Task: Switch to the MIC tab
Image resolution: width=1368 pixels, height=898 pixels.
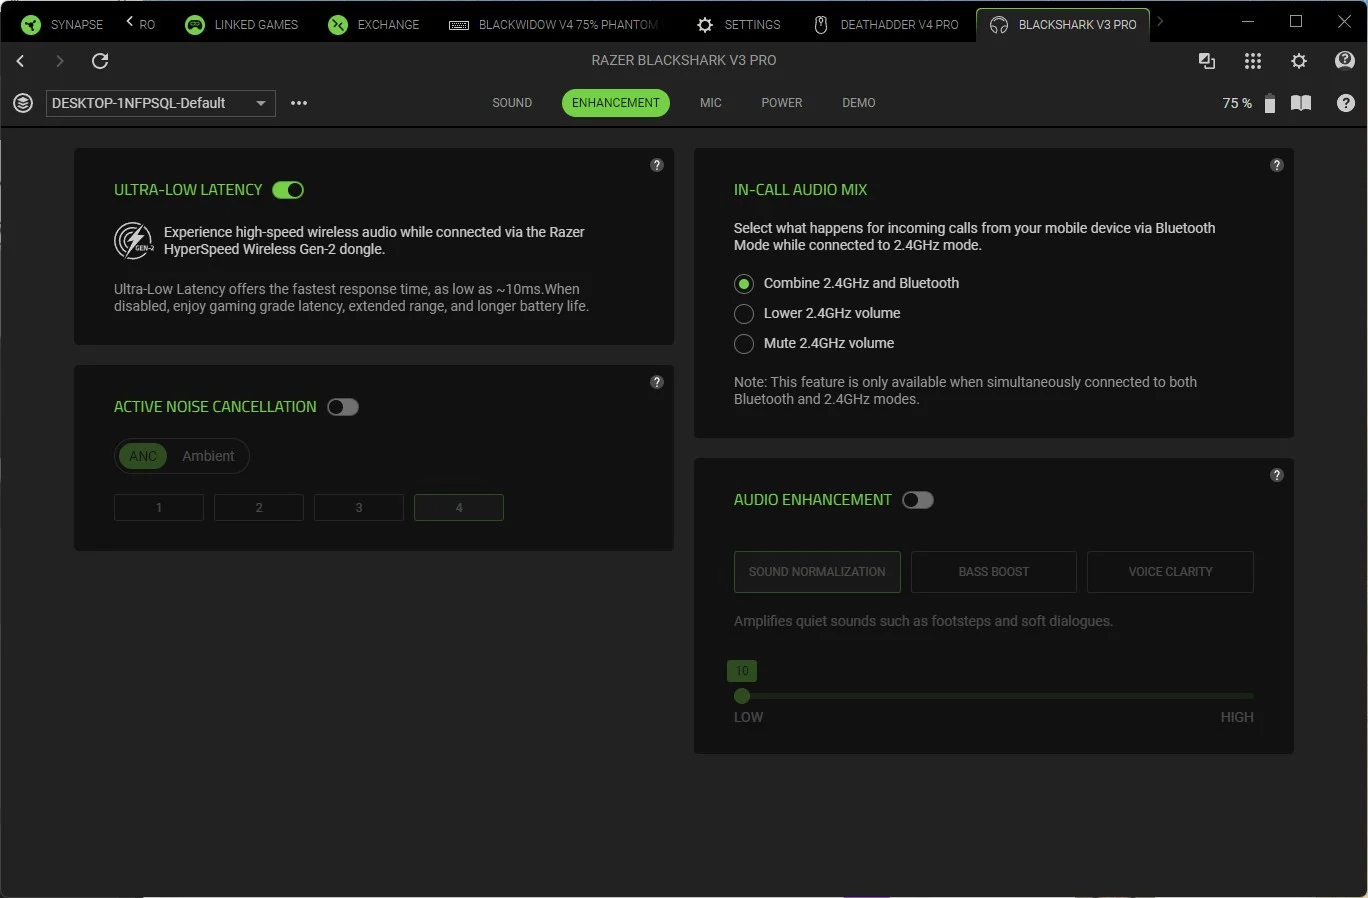Action: pos(710,103)
